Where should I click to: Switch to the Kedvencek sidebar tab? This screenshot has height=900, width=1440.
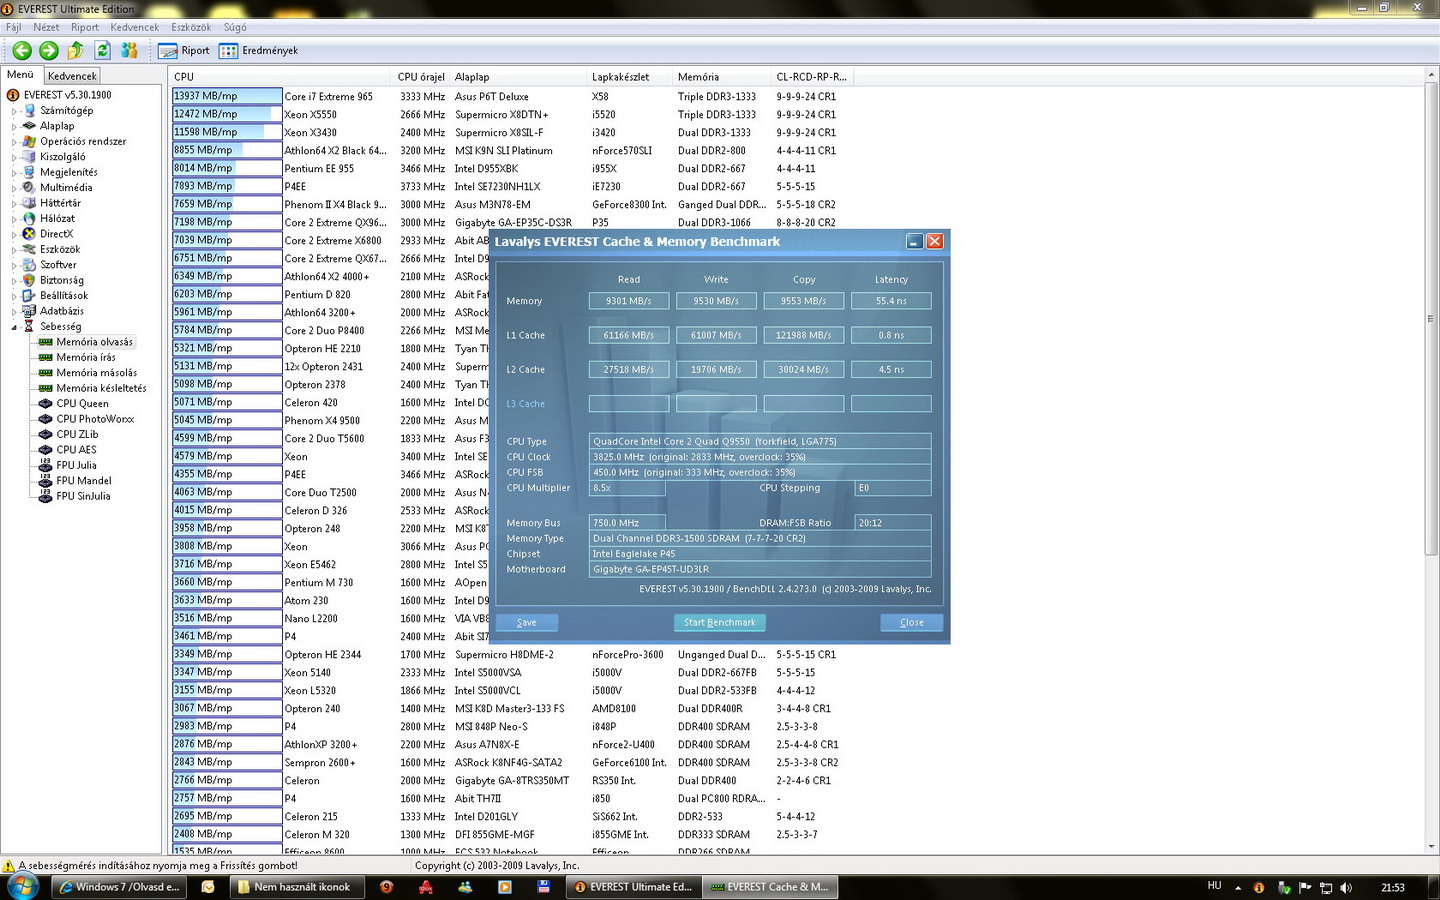point(72,76)
